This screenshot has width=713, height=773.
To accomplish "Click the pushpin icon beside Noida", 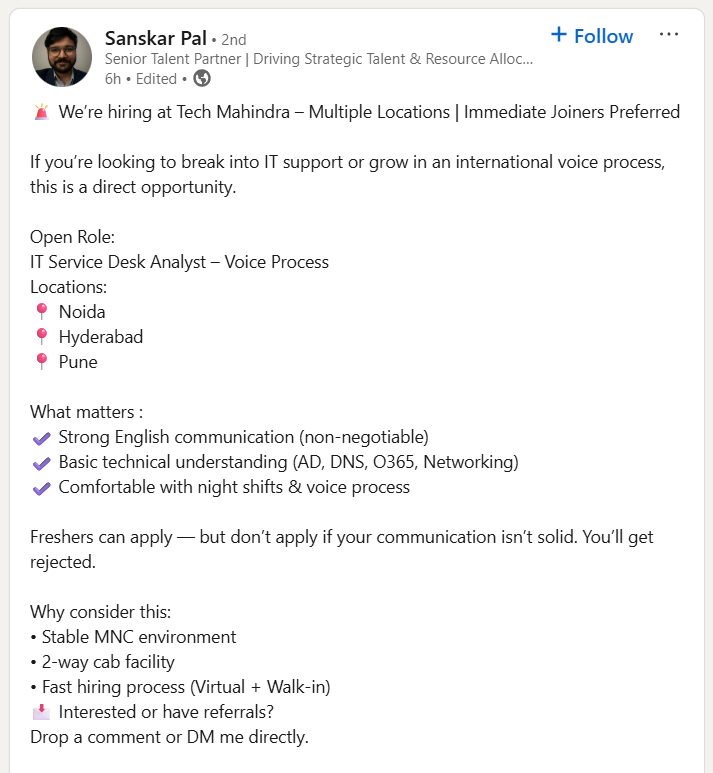I will tap(41, 312).
